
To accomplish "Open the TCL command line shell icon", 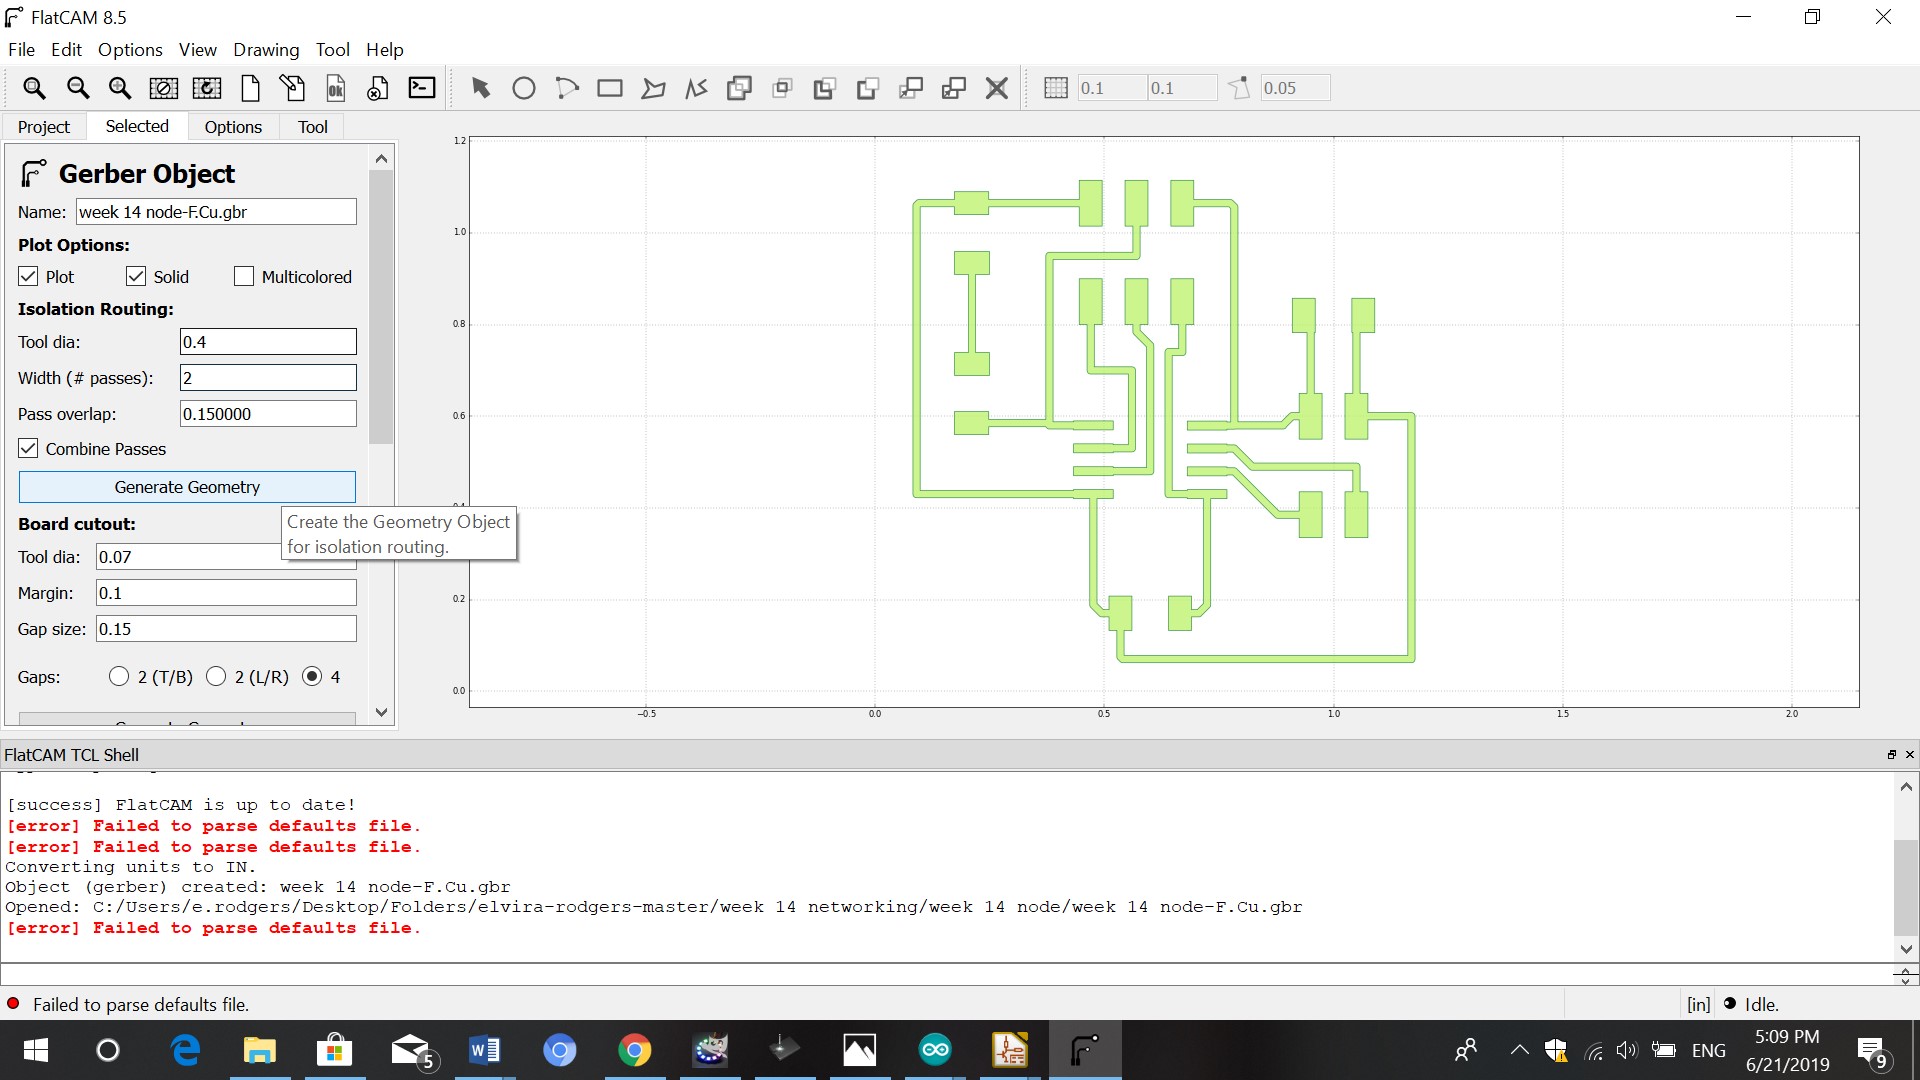I will pos(422,88).
